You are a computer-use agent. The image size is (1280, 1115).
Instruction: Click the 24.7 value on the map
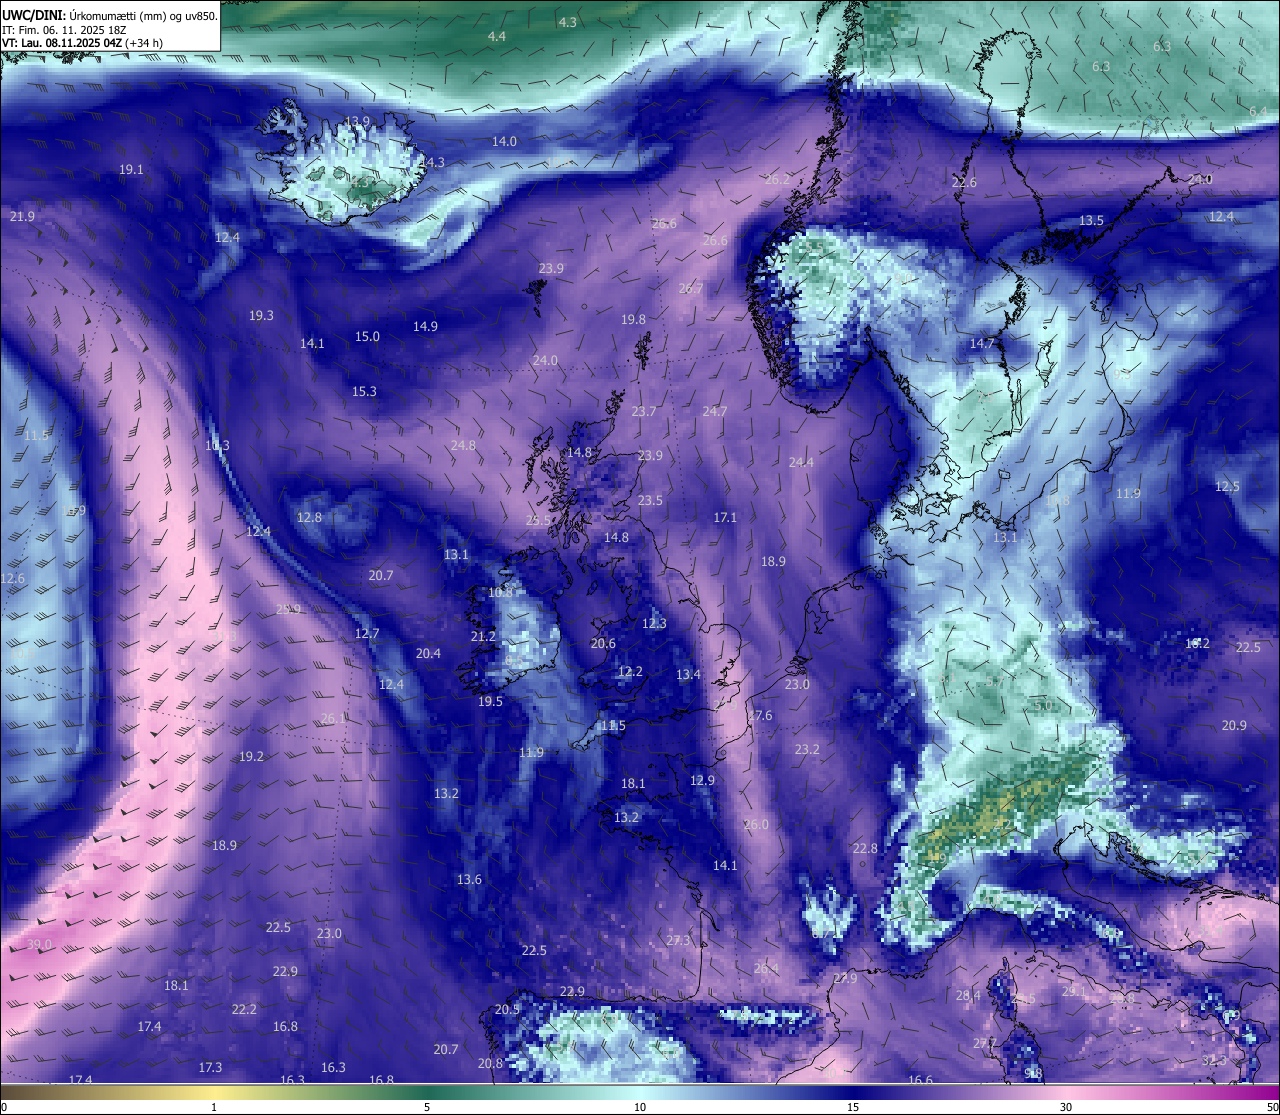tap(714, 412)
